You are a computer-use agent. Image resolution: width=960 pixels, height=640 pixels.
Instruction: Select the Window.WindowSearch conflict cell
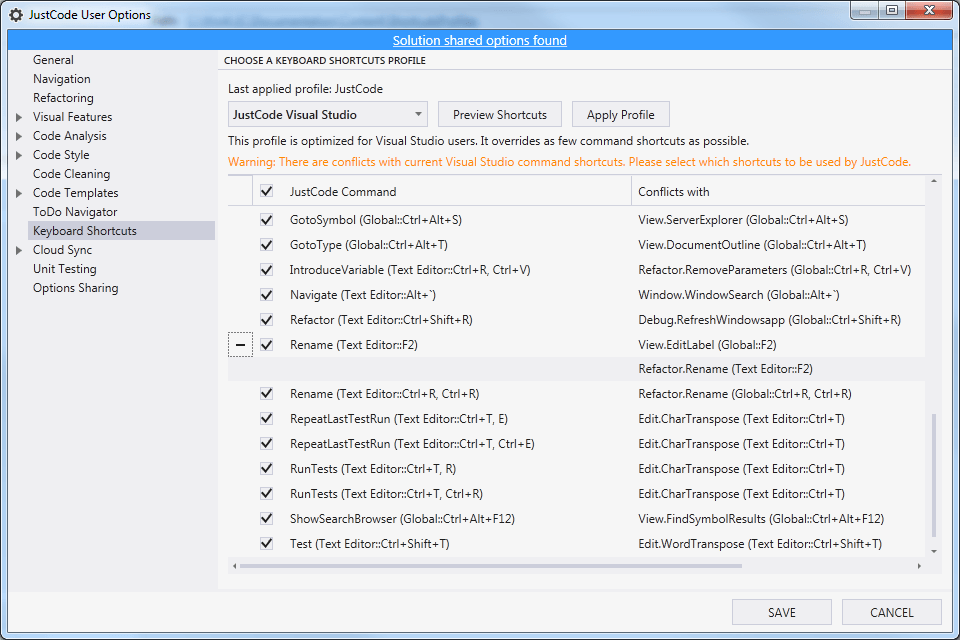(x=738, y=295)
